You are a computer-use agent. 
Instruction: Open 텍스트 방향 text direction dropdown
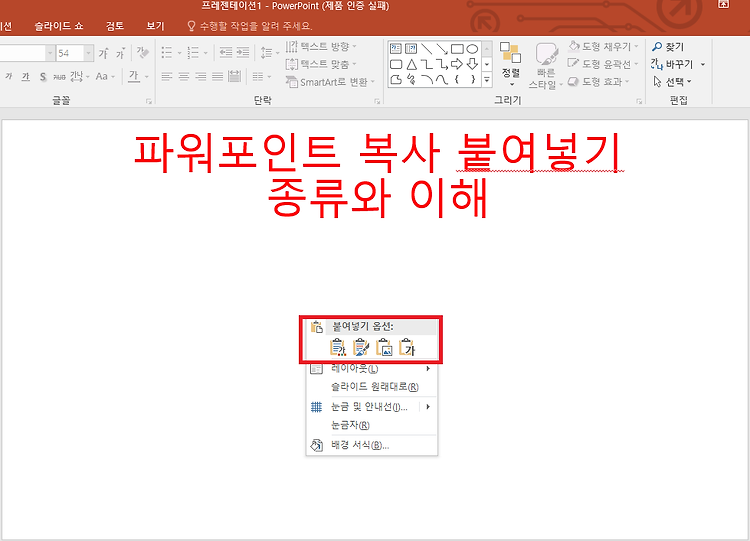tap(321, 46)
